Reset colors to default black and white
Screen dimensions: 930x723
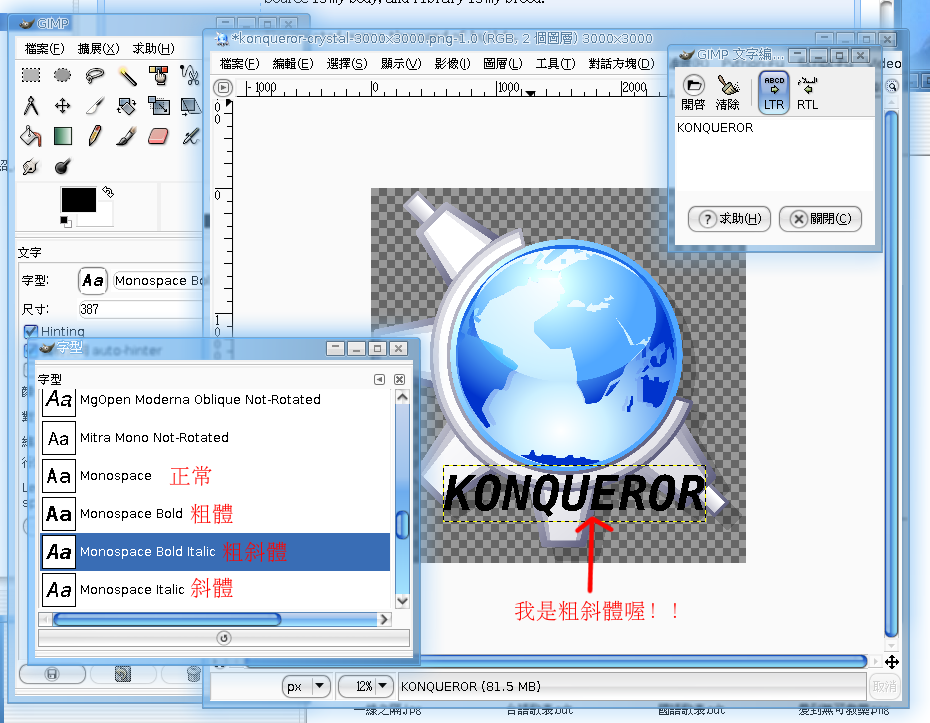(x=66, y=222)
